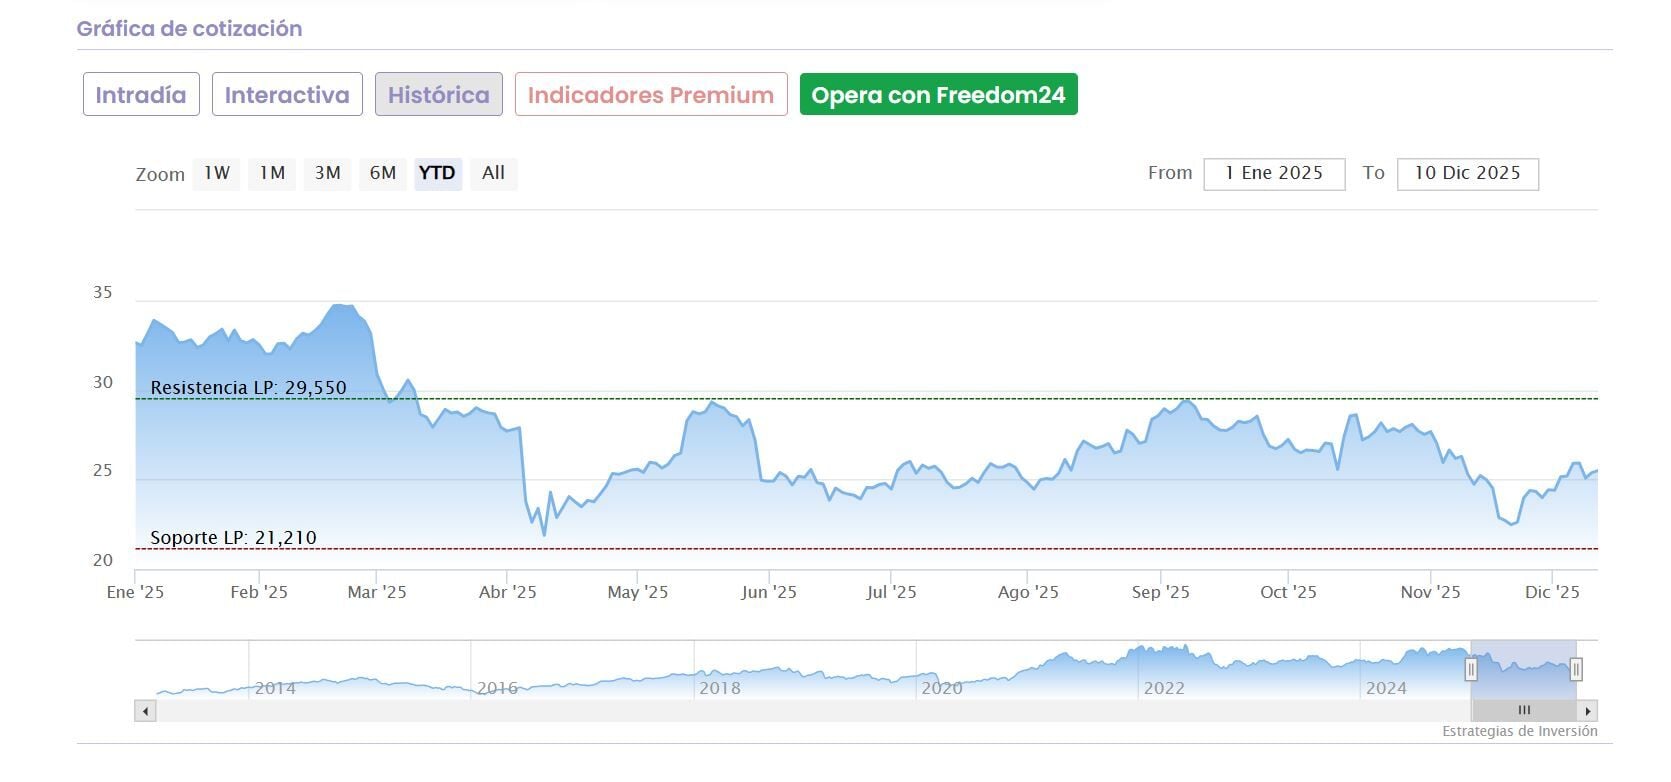
Task: Set zoom range to 1W
Action: 217,173
